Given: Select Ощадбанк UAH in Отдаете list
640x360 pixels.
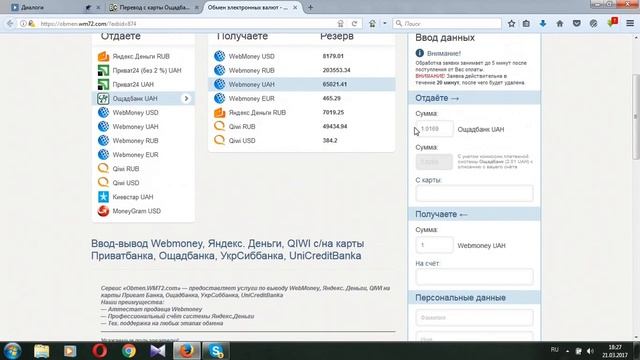Looking at the screenshot, I should [143, 98].
